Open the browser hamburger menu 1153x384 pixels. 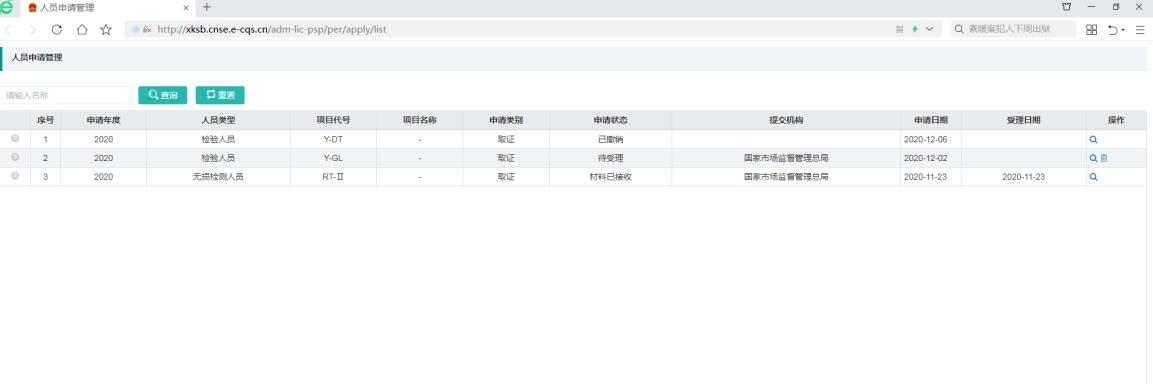[1140, 29]
